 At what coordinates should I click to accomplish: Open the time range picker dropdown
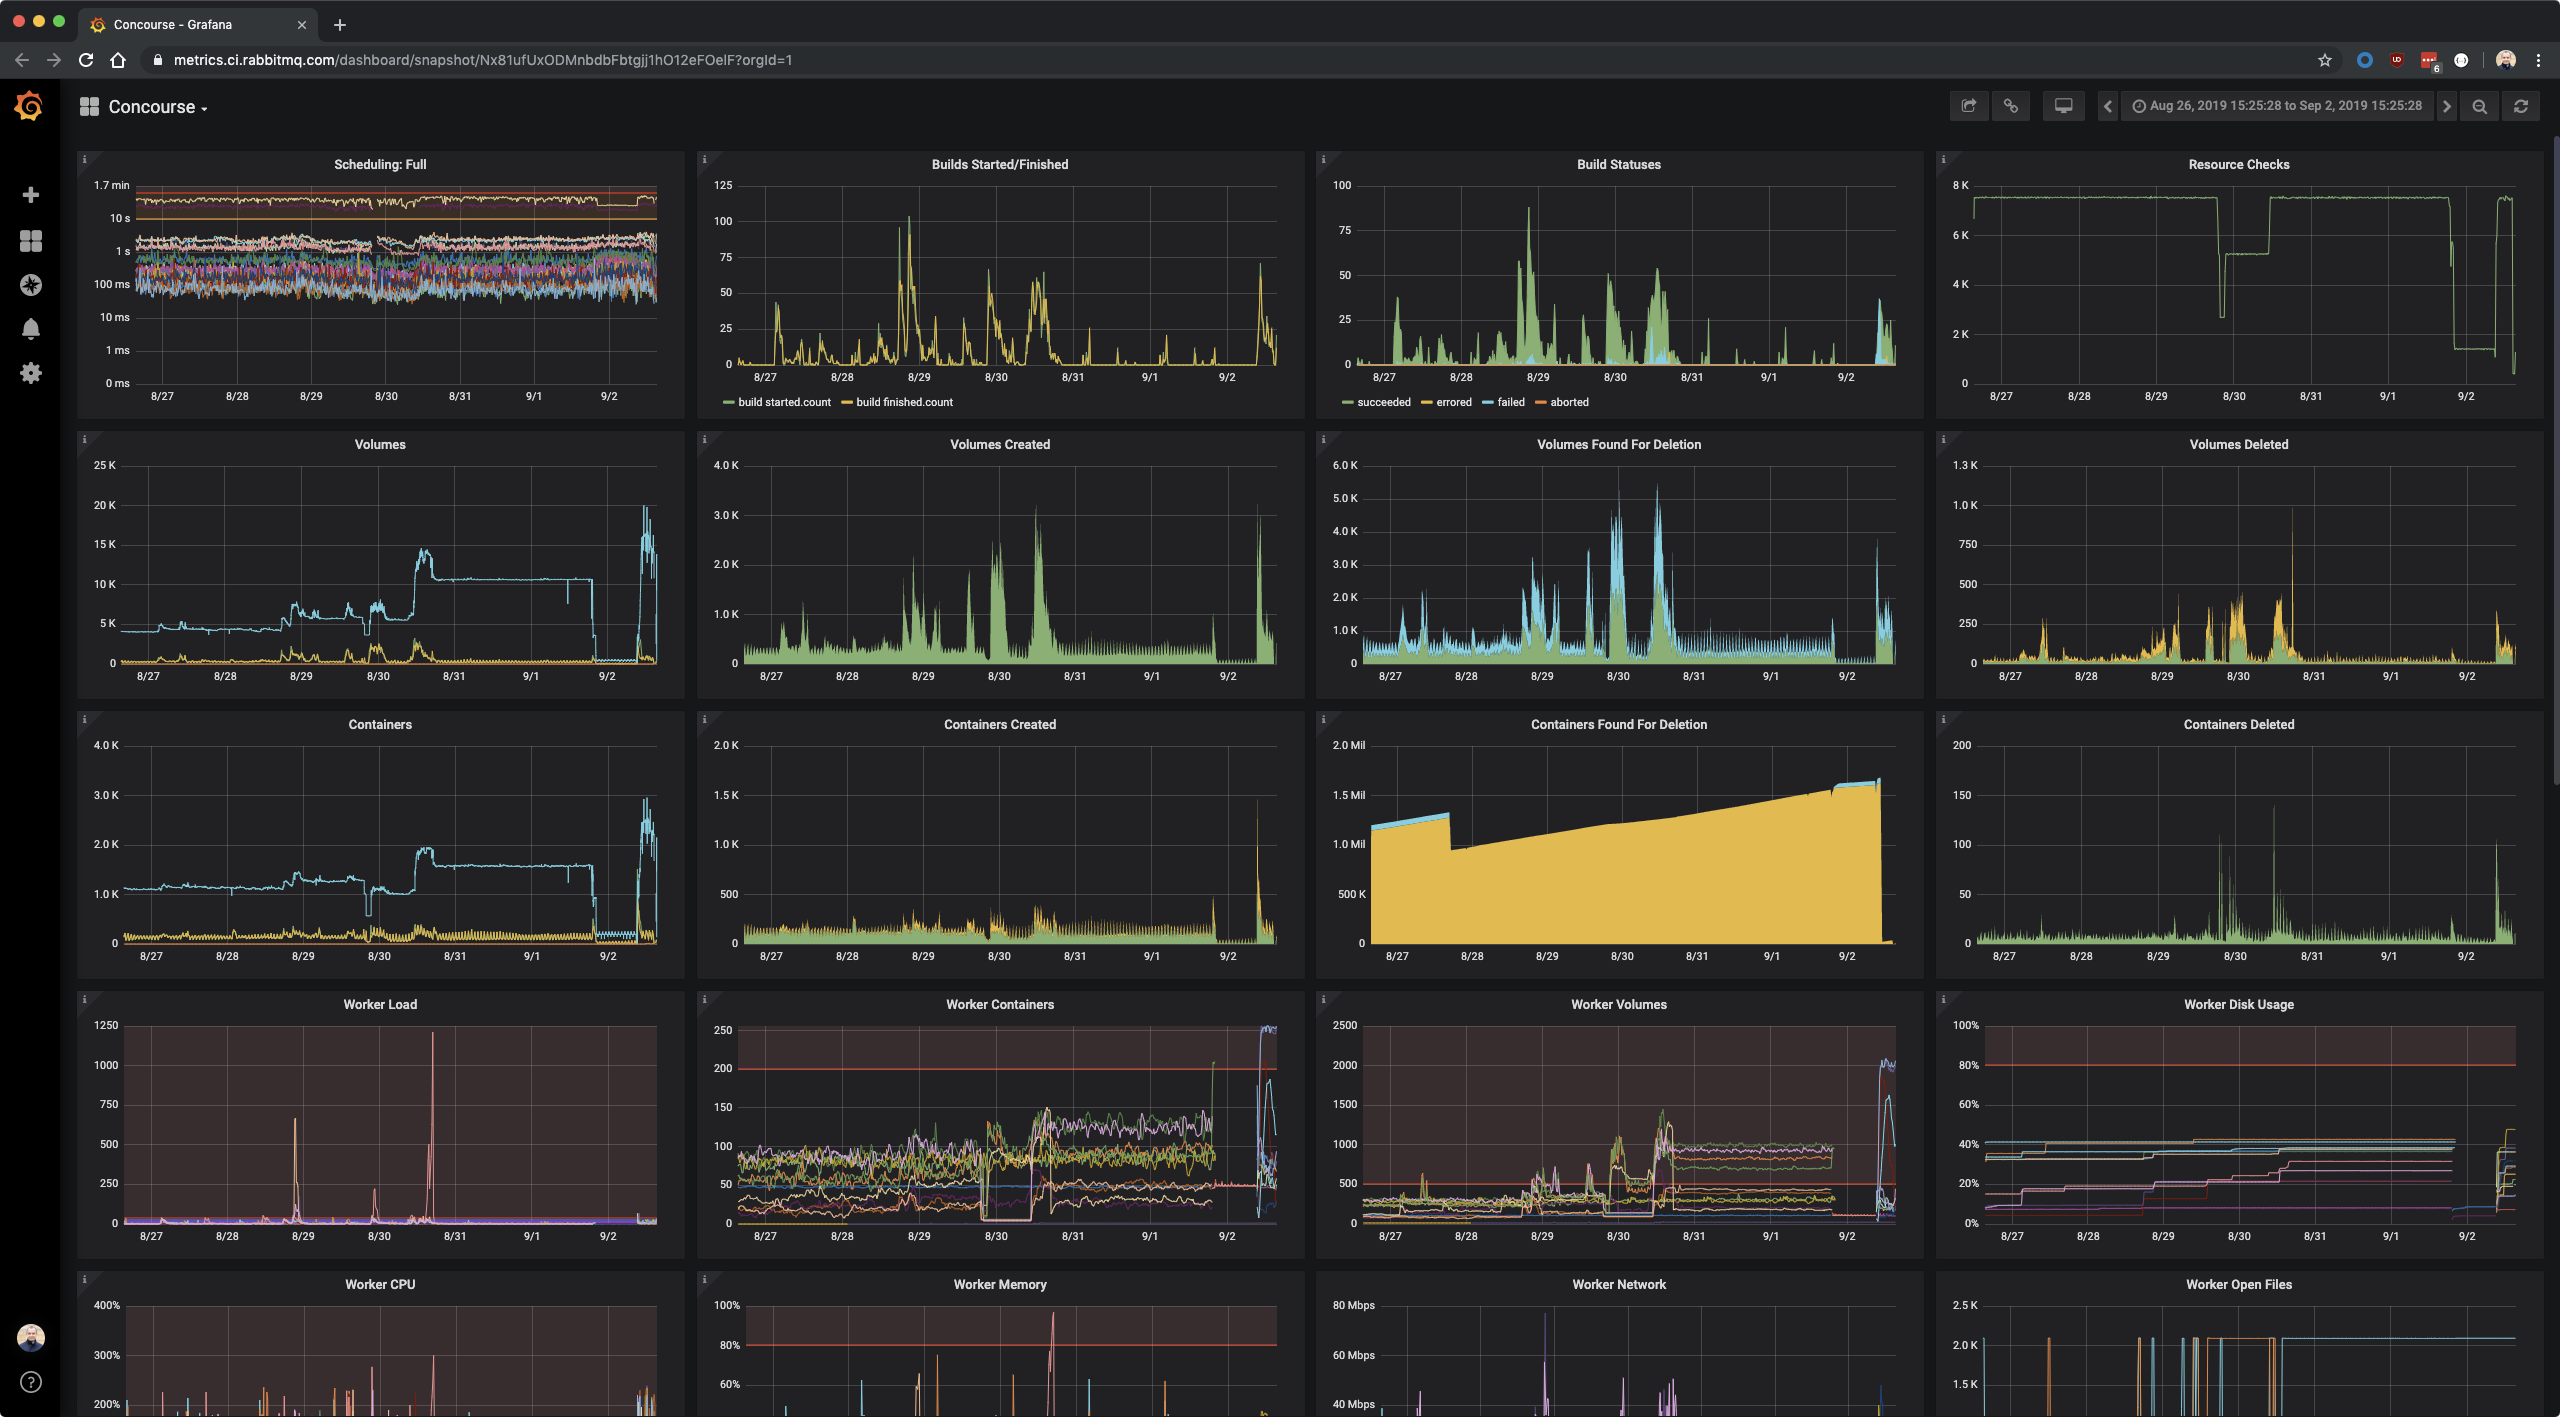[x=2276, y=106]
